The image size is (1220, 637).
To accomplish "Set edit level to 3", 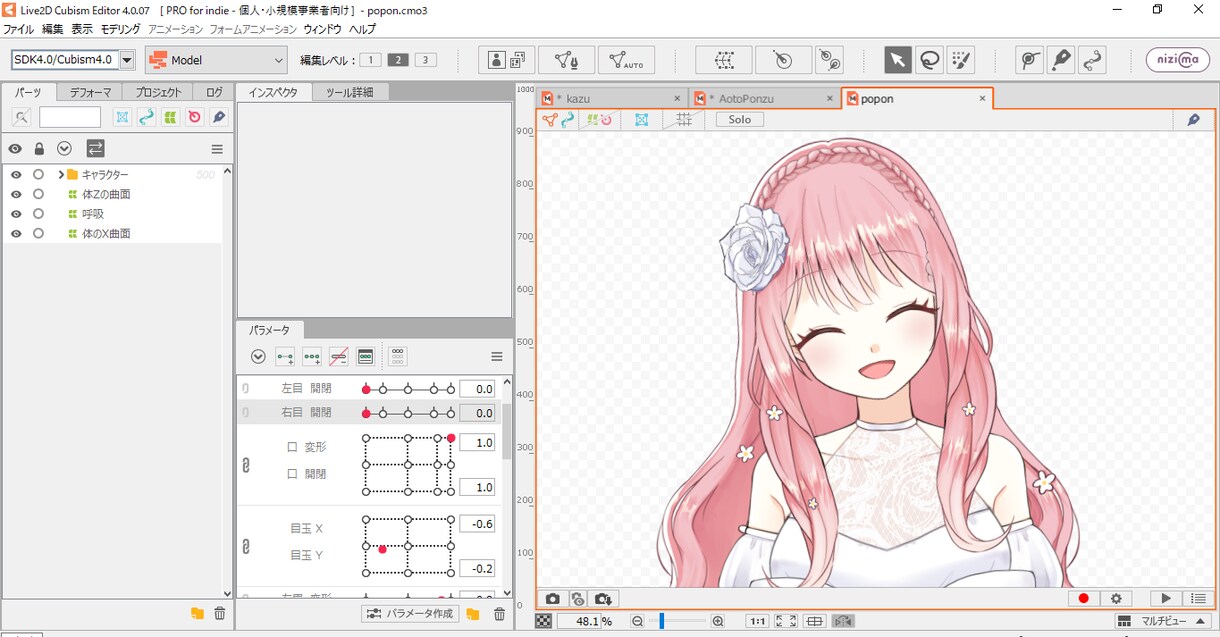I will [x=426, y=60].
